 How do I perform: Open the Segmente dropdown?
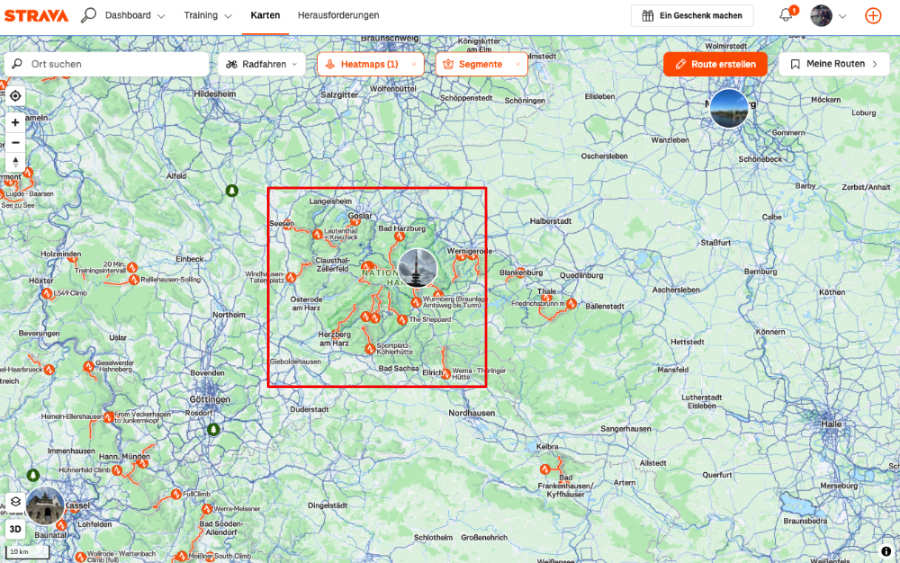(481, 64)
